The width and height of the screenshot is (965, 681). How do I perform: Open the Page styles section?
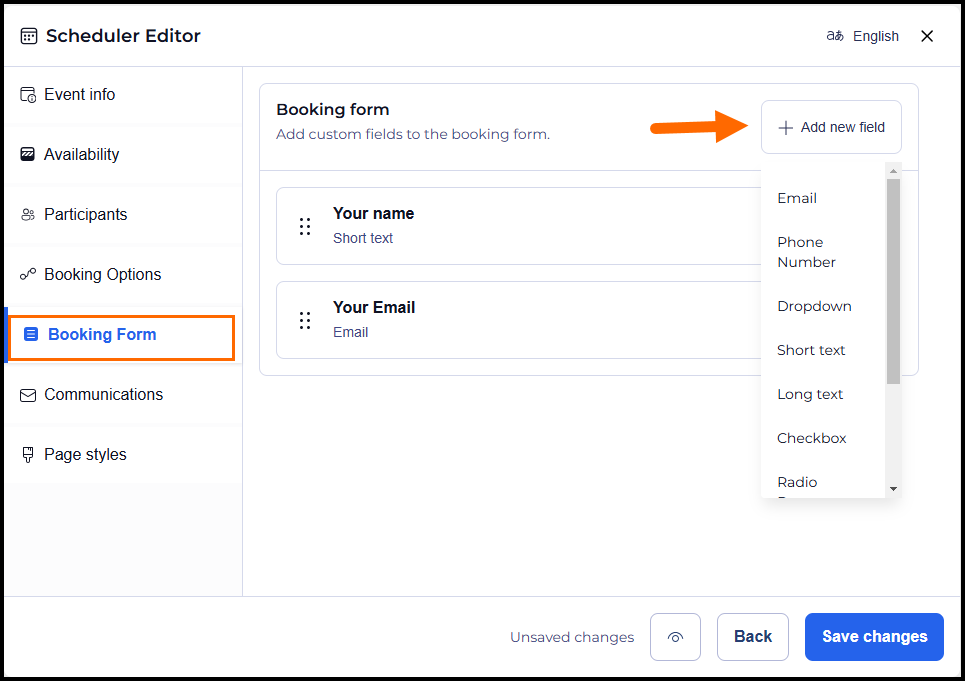(x=123, y=455)
